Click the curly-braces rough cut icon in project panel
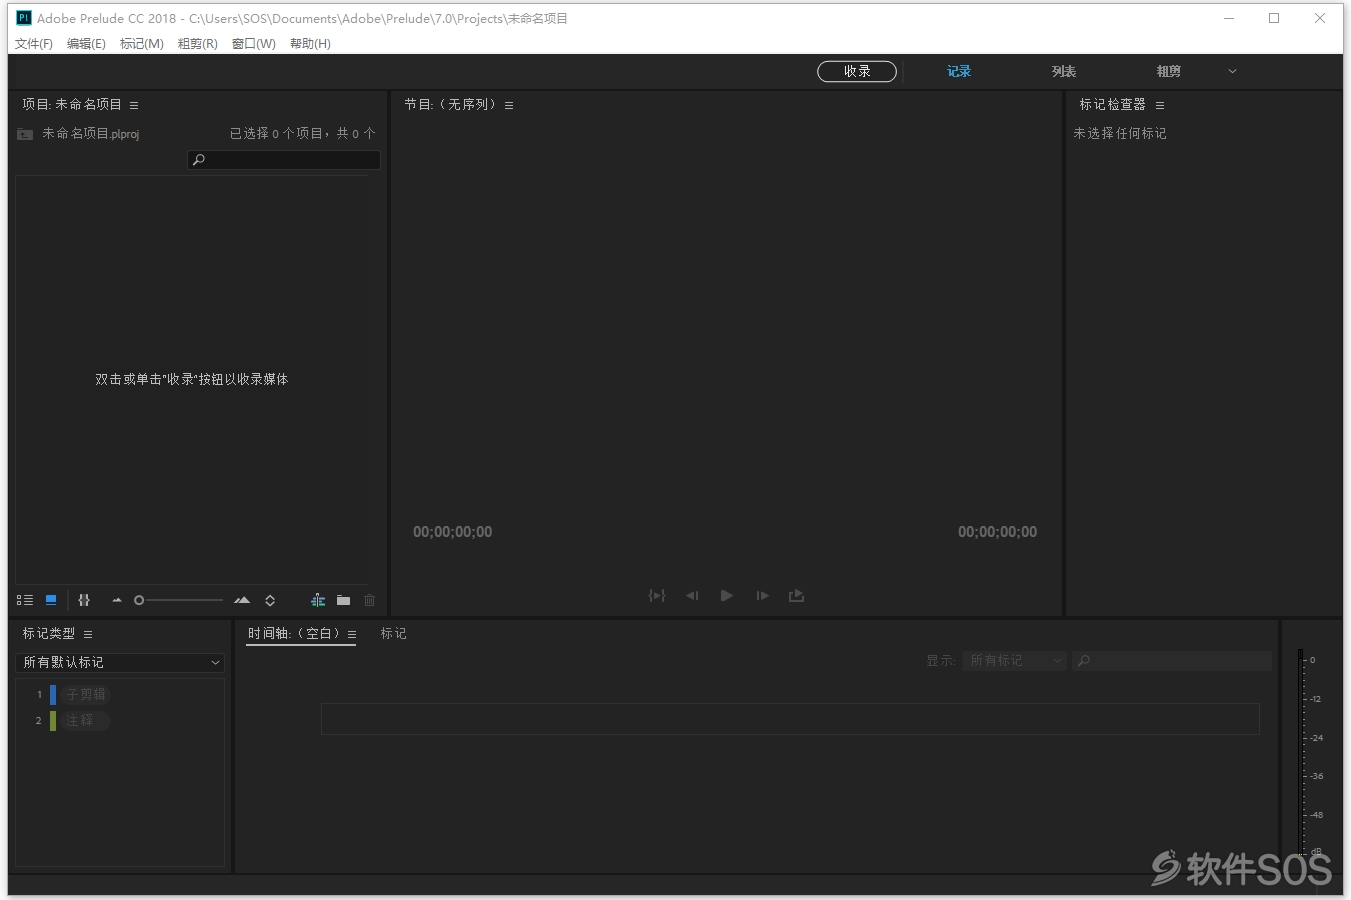The width and height of the screenshot is (1351, 900). (x=84, y=600)
